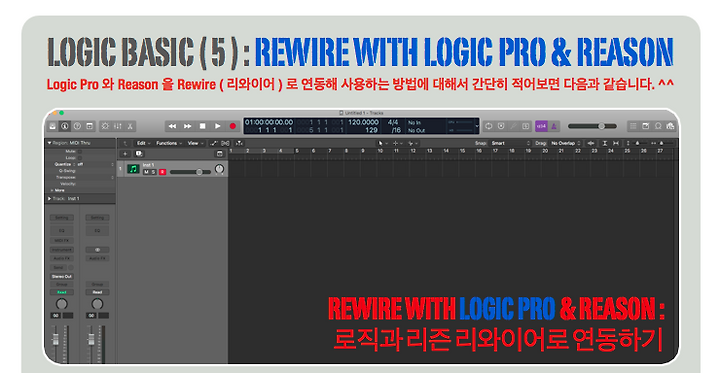Open the Loop Browser button
The height and width of the screenshot is (373, 720).
tap(658, 126)
